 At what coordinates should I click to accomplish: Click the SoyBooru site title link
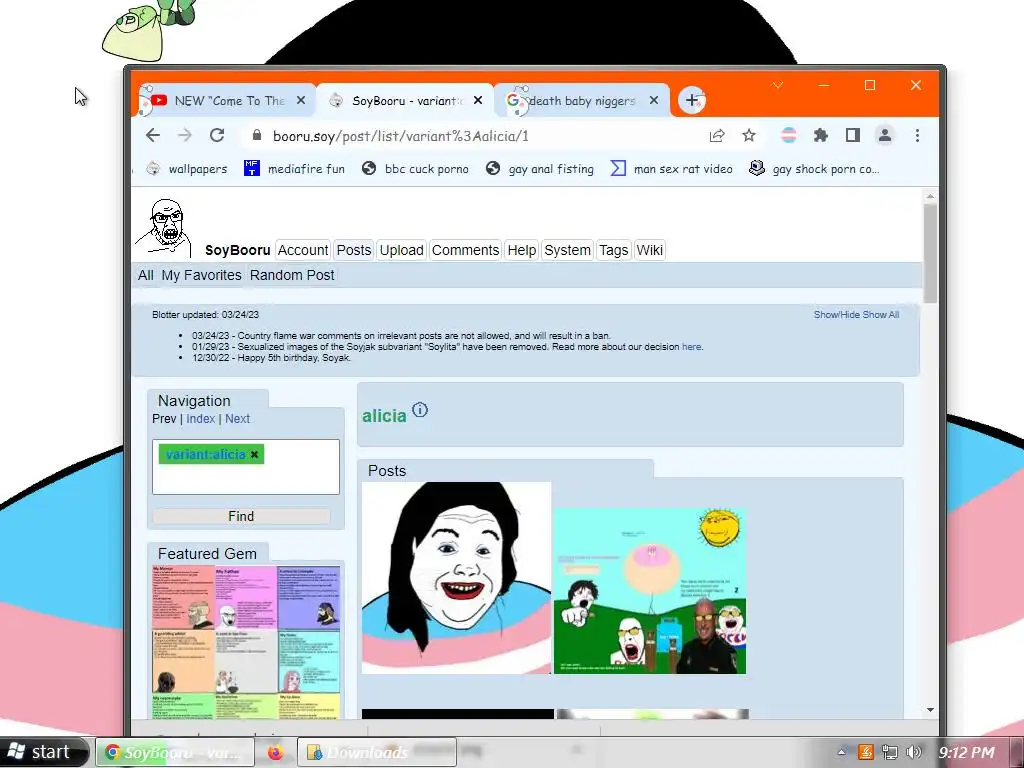tap(237, 250)
